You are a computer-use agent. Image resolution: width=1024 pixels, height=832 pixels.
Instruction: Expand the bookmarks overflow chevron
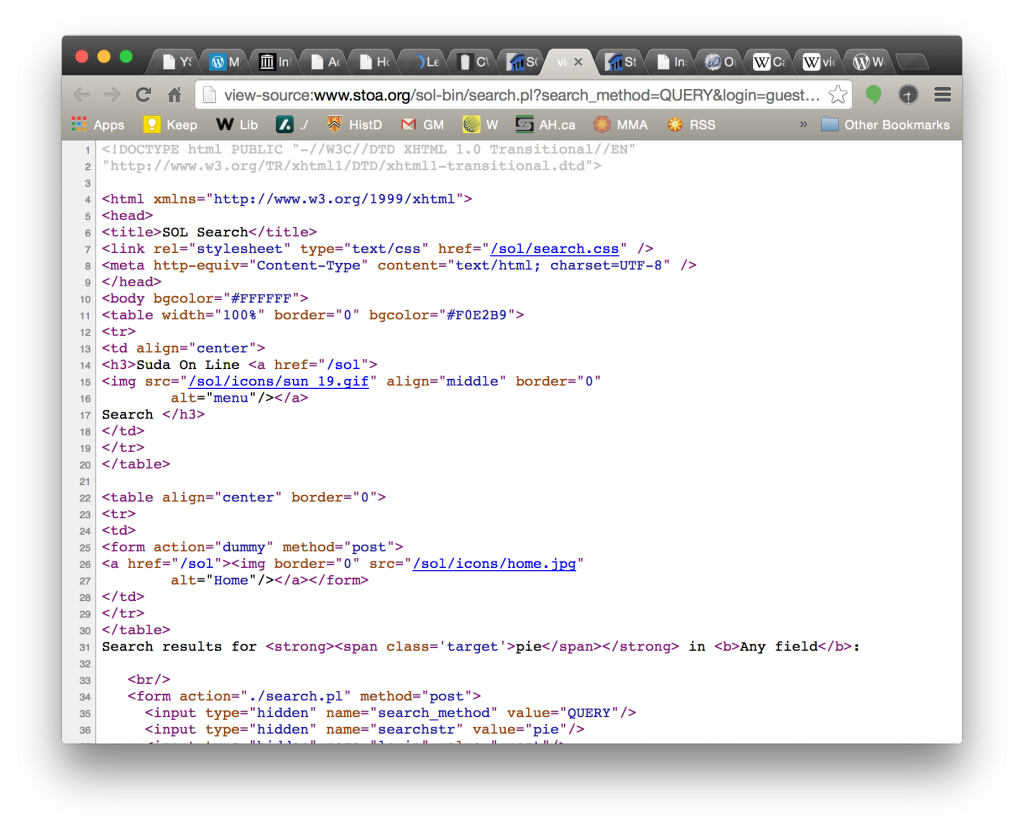pyautogui.click(x=803, y=125)
